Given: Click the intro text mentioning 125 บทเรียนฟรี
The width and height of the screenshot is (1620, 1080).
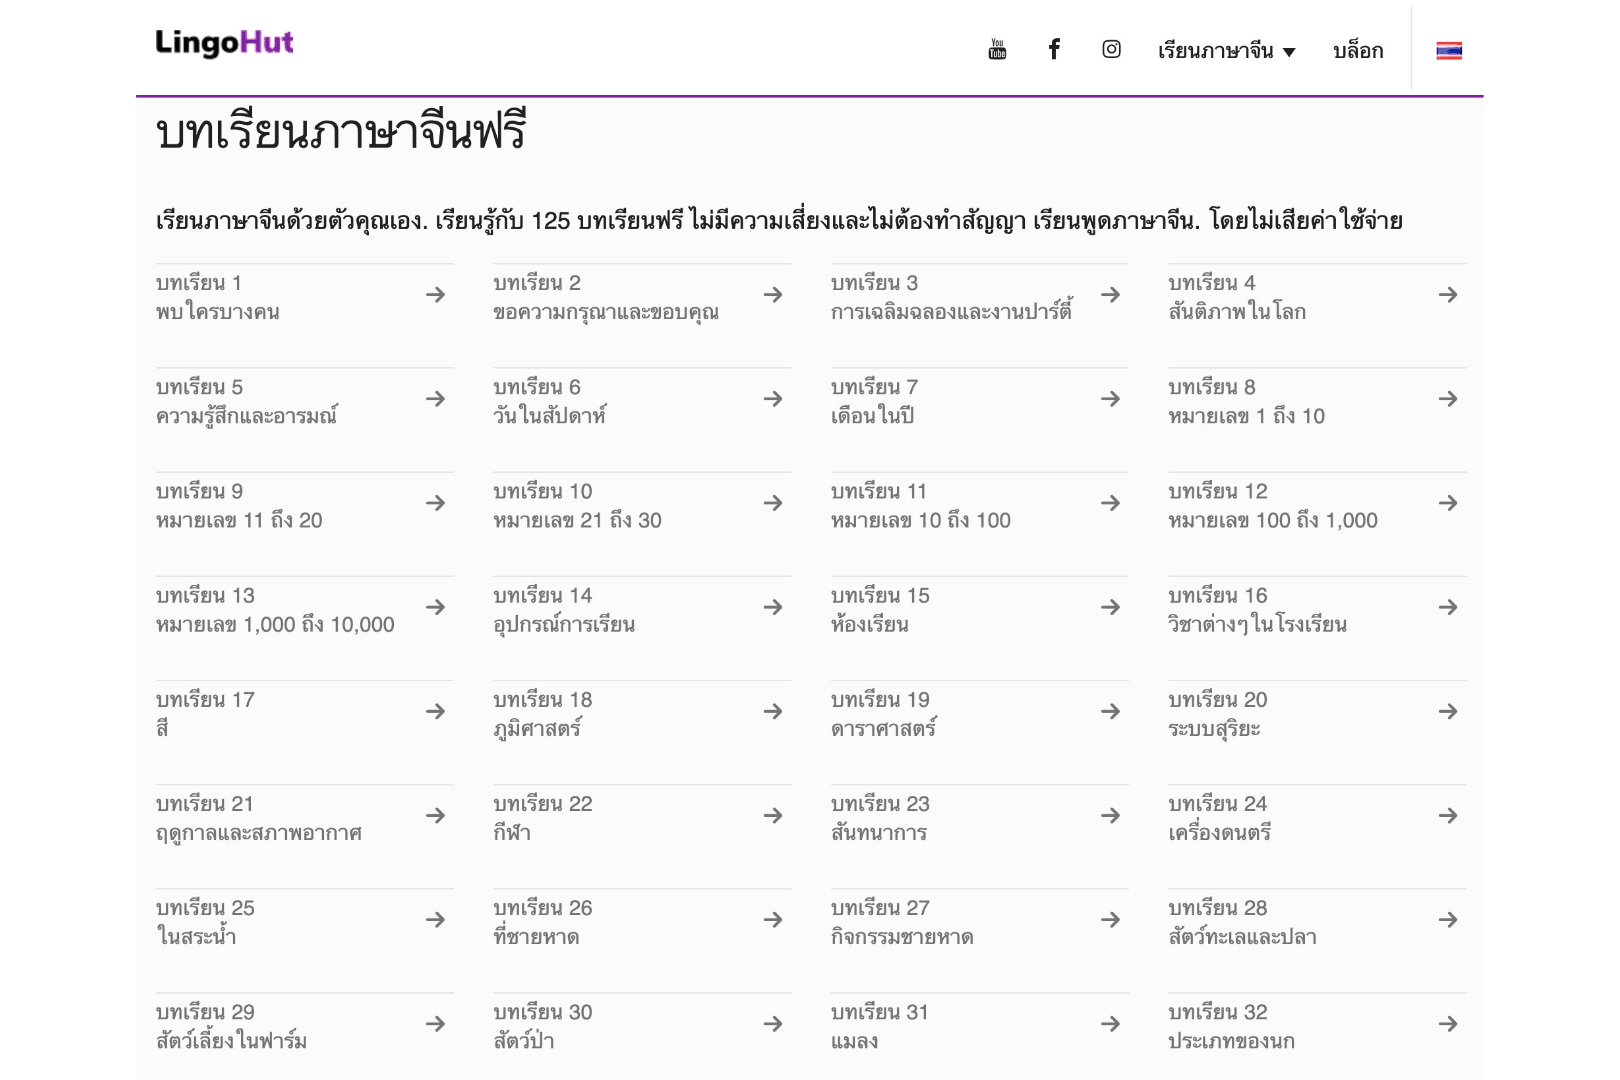Looking at the screenshot, I should 779,220.
